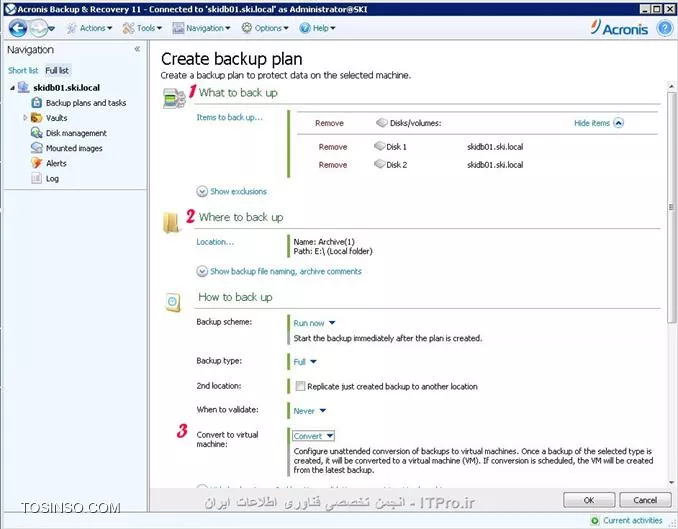Click the Location link
This screenshot has width=678, height=529.
tap(215, 242)
